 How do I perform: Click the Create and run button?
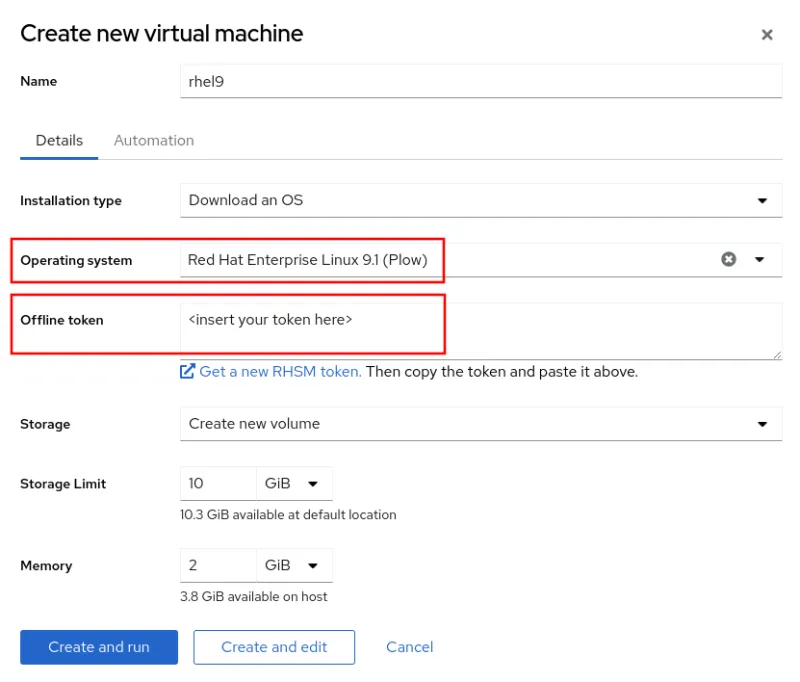pyautogui.click(x=98, y=647)
